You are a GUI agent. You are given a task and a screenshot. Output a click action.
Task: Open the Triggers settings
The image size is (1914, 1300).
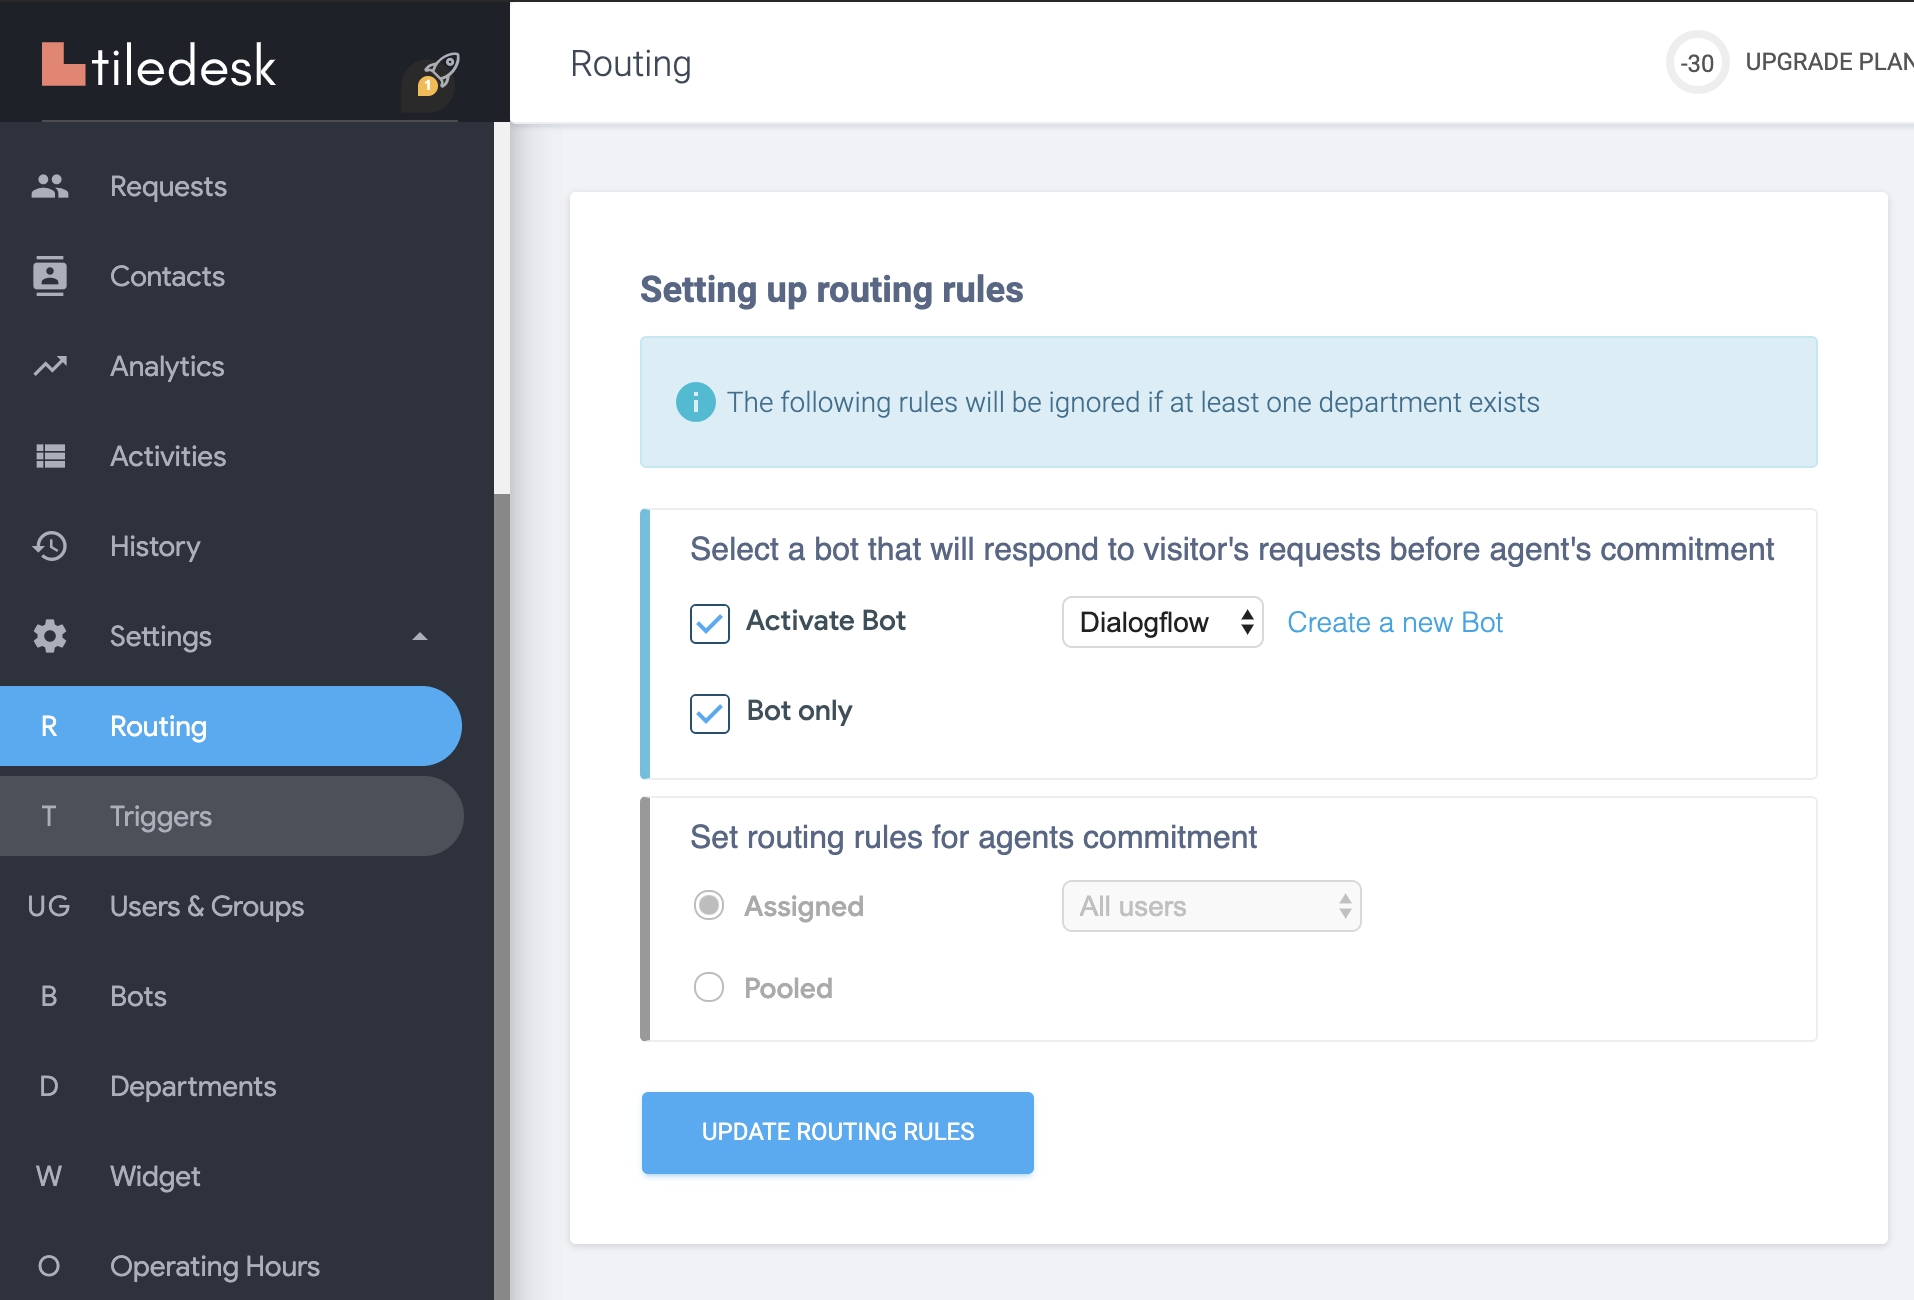[230, 816]
